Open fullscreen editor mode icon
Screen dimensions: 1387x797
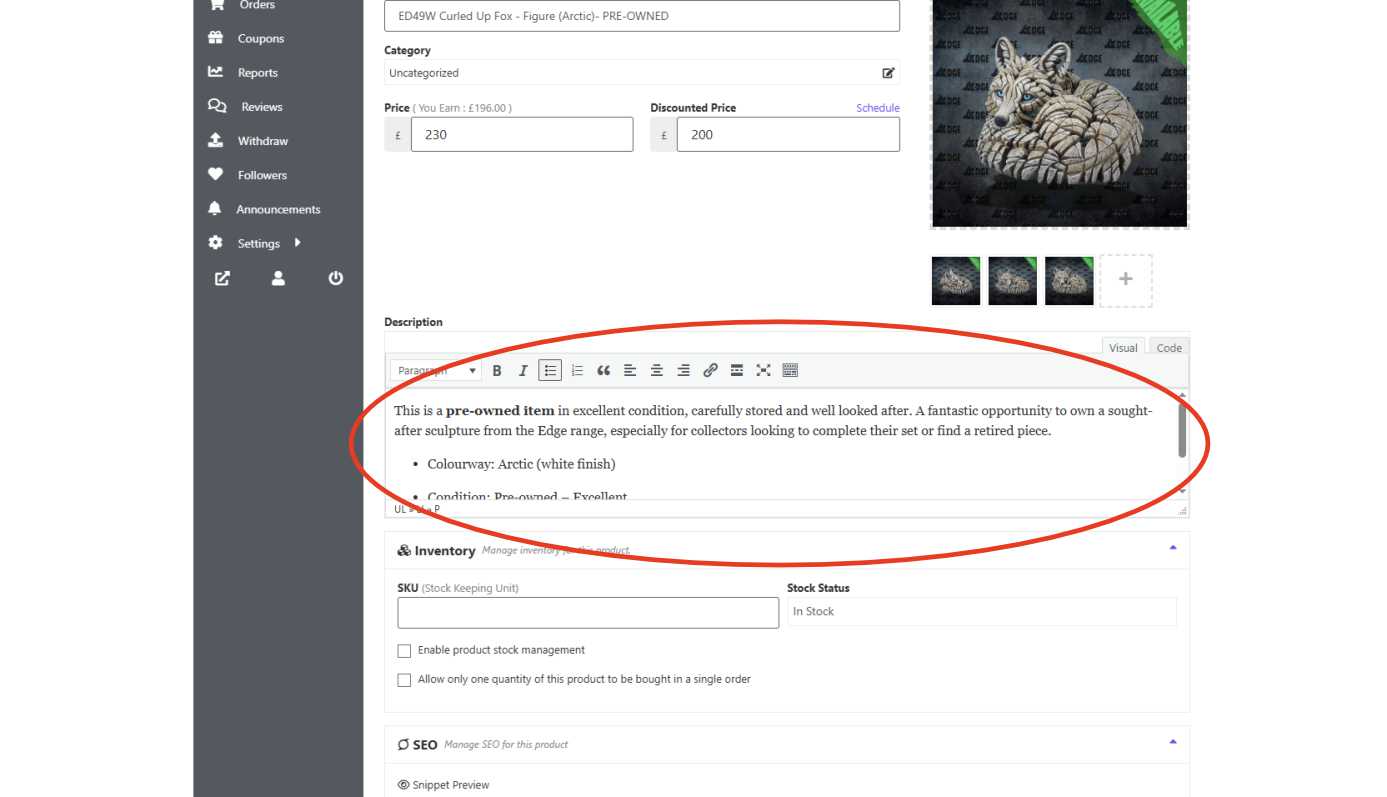click(763, 371)
